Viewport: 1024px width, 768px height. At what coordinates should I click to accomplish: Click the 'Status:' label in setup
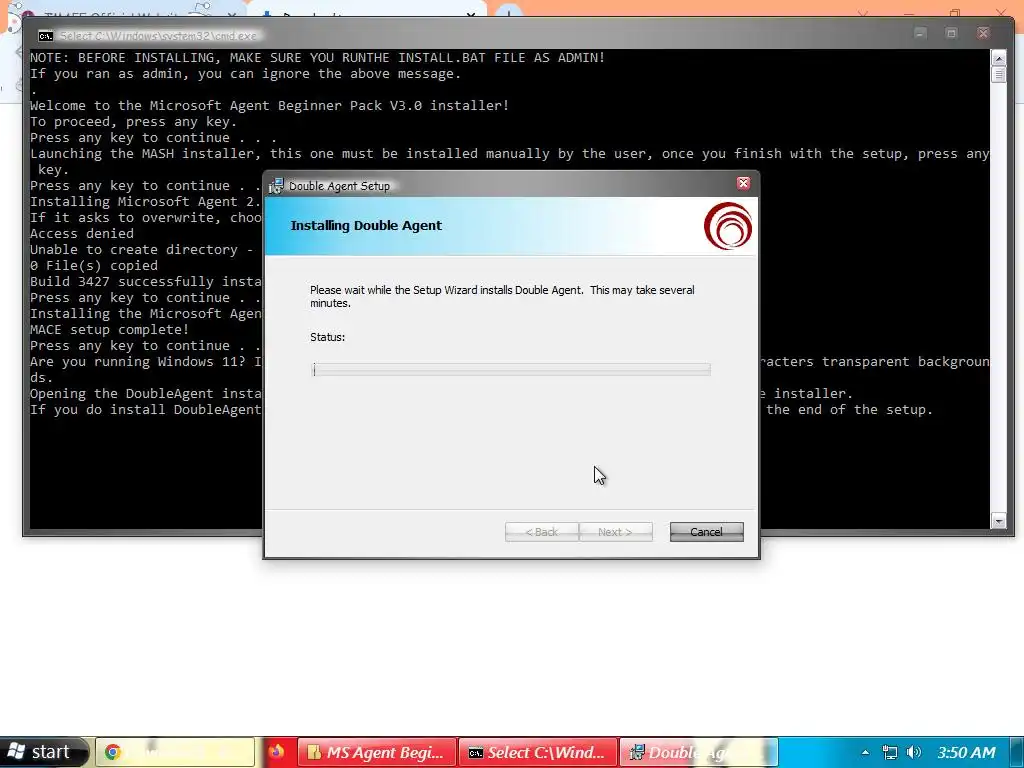[x=328, y=337]
